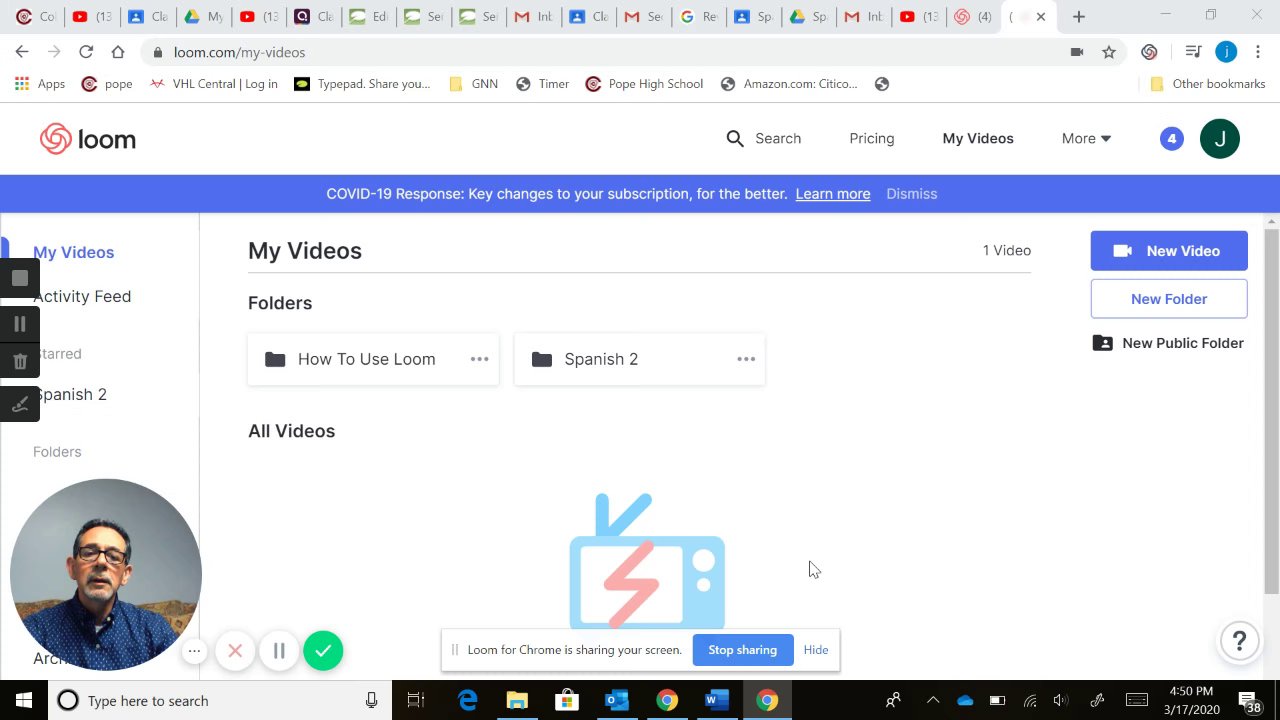Viewport: 1280px width, 720px height.
Task: Open the Windows notification center
Action: click(x=1249, y=701)
